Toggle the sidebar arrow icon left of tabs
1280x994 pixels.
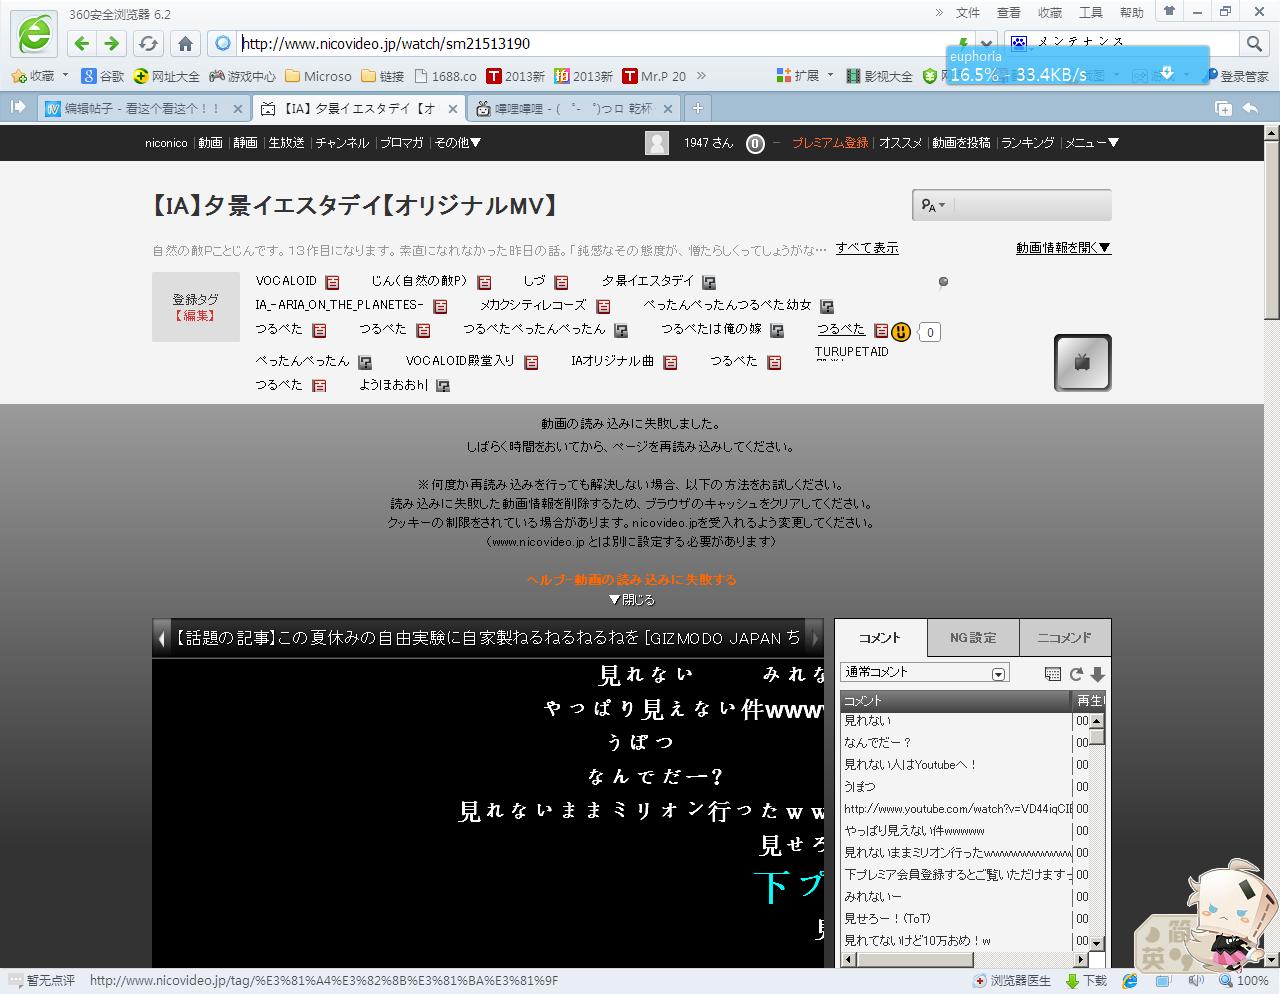tap(17, 107)
